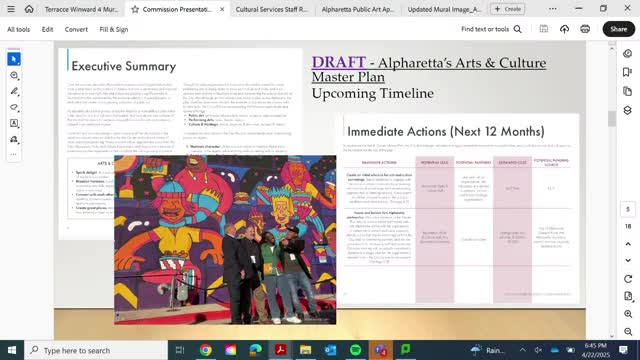
Task: Click the DRAFT heading link
Action: point(339,62)
